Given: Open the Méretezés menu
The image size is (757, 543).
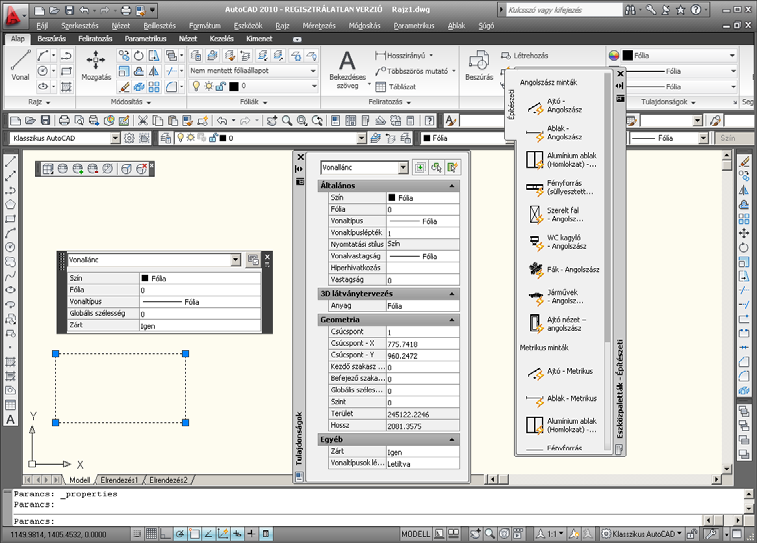Looking at the screenshot, I should point(319,26).
